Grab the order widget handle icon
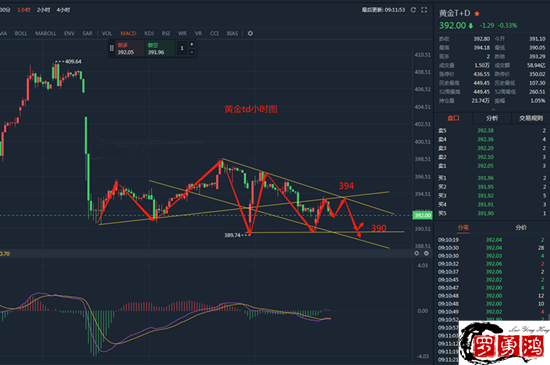Viewport: 550px width, 365px height. [x=112, y=48]
